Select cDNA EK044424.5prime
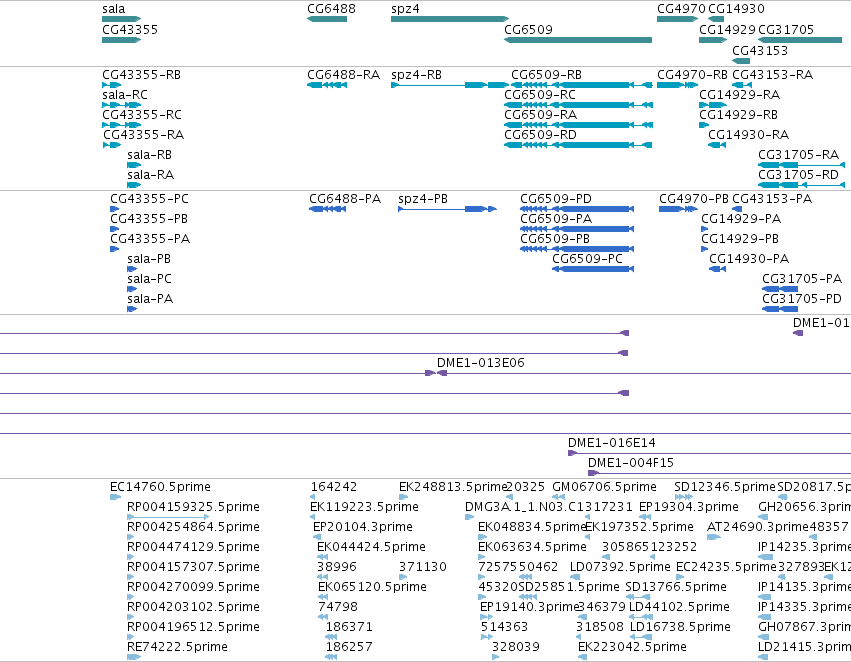This screenshot has height=662, width=851. pos(371,547)
